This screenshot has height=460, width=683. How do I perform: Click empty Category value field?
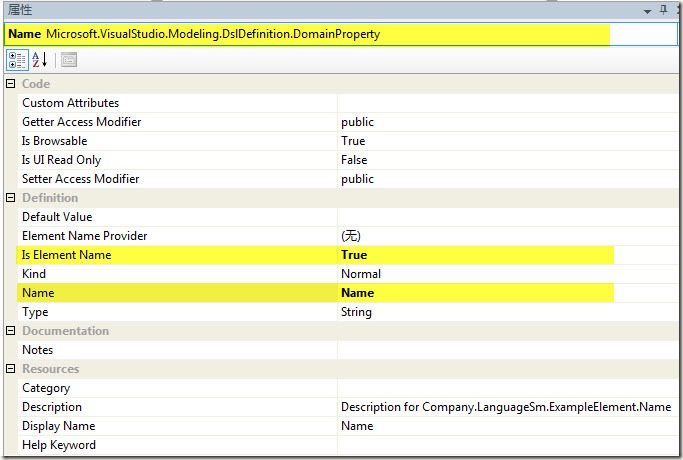tap(507, 388)
